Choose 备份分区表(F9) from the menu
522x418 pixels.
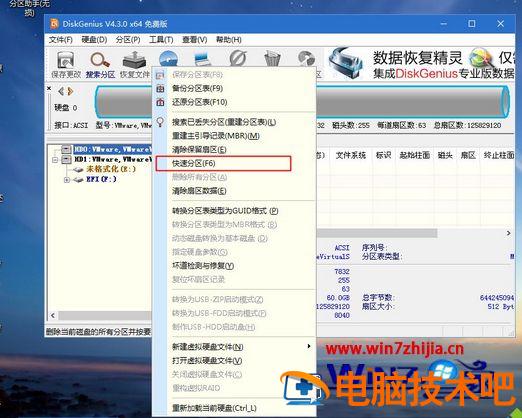234,89
